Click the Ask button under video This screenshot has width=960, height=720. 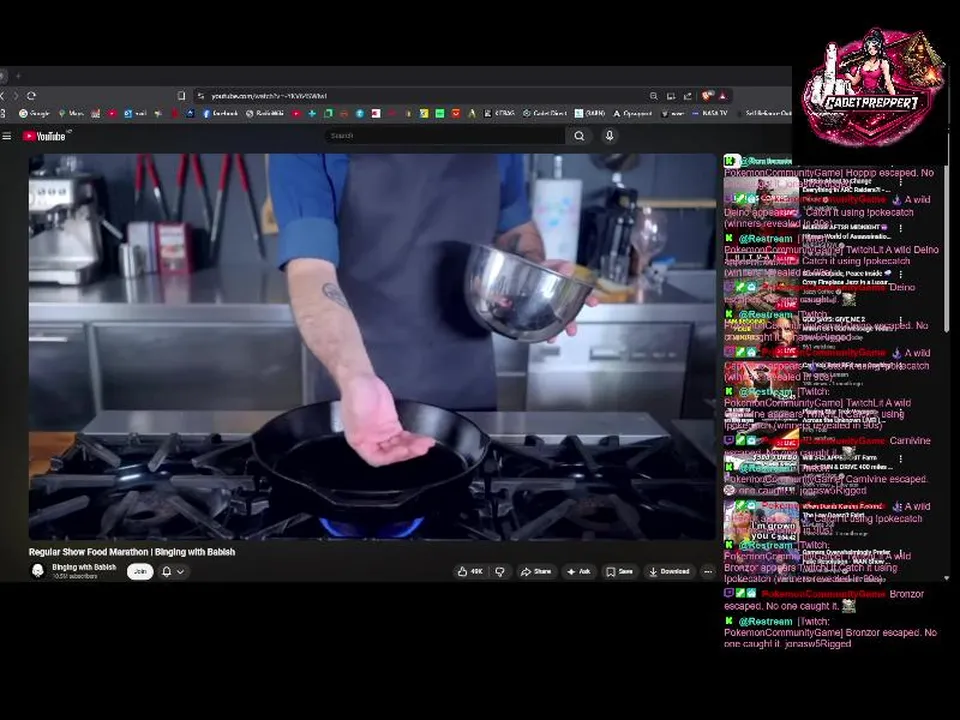point(579,571)
